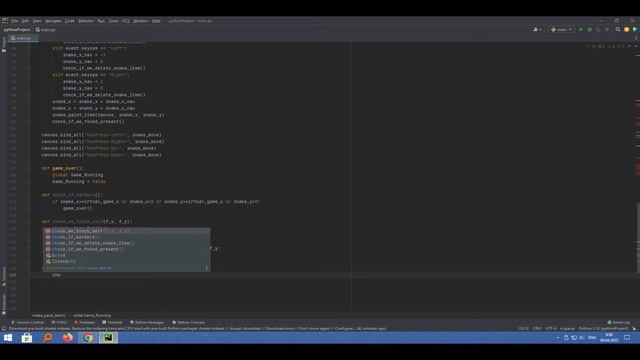
Task: Open Firefox from the taskbar
Action: click(68, 338)
